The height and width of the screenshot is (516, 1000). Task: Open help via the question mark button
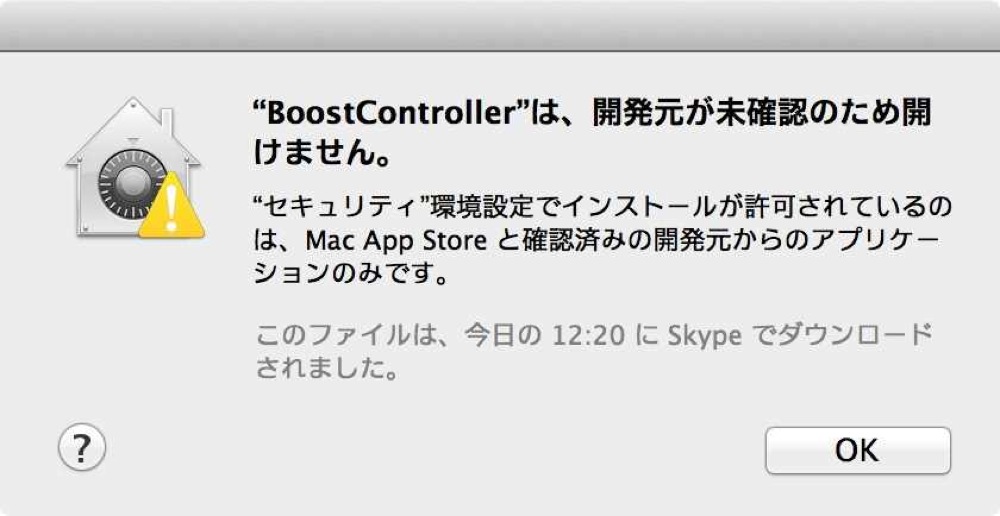coord(82,449)
